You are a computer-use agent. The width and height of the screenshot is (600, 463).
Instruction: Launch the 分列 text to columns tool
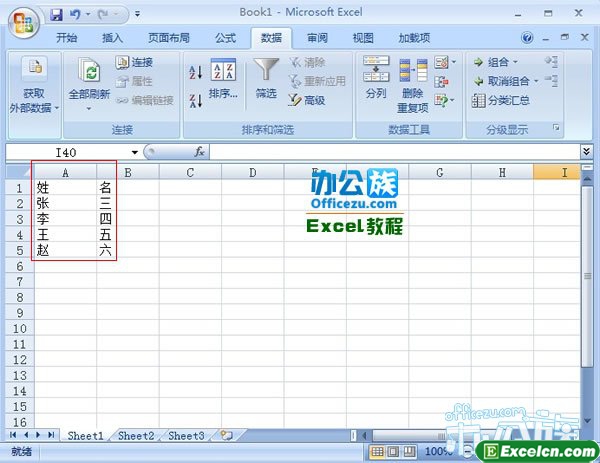(x=376, y=78)
